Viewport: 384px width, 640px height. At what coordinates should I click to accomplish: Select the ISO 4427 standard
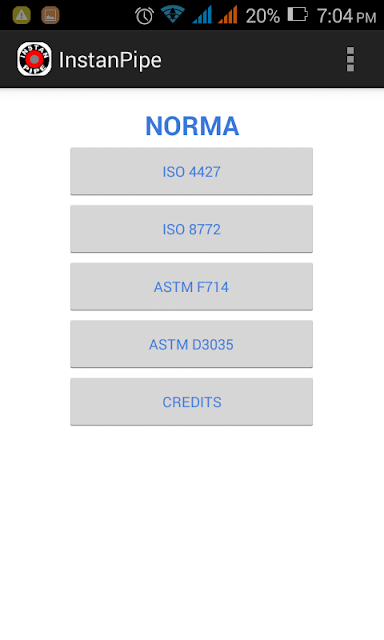click(x=191, y=171)
